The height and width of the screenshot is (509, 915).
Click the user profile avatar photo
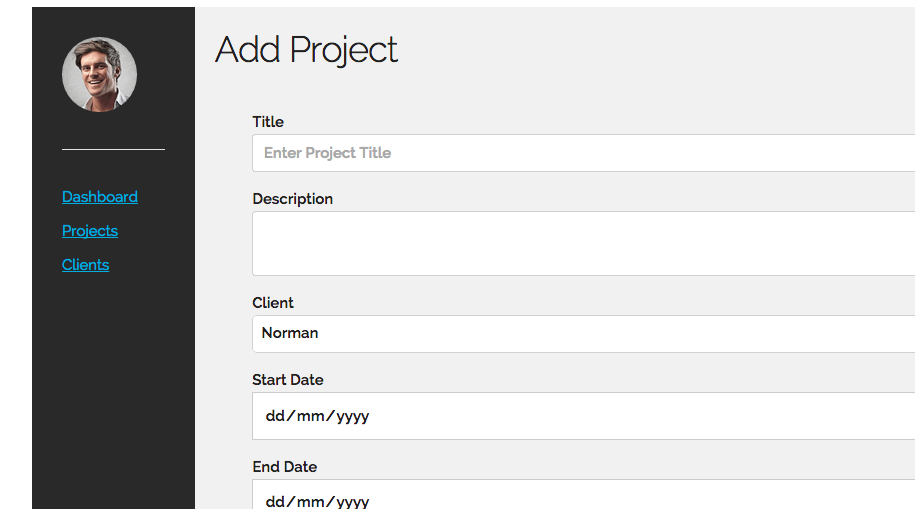(99, 75)
